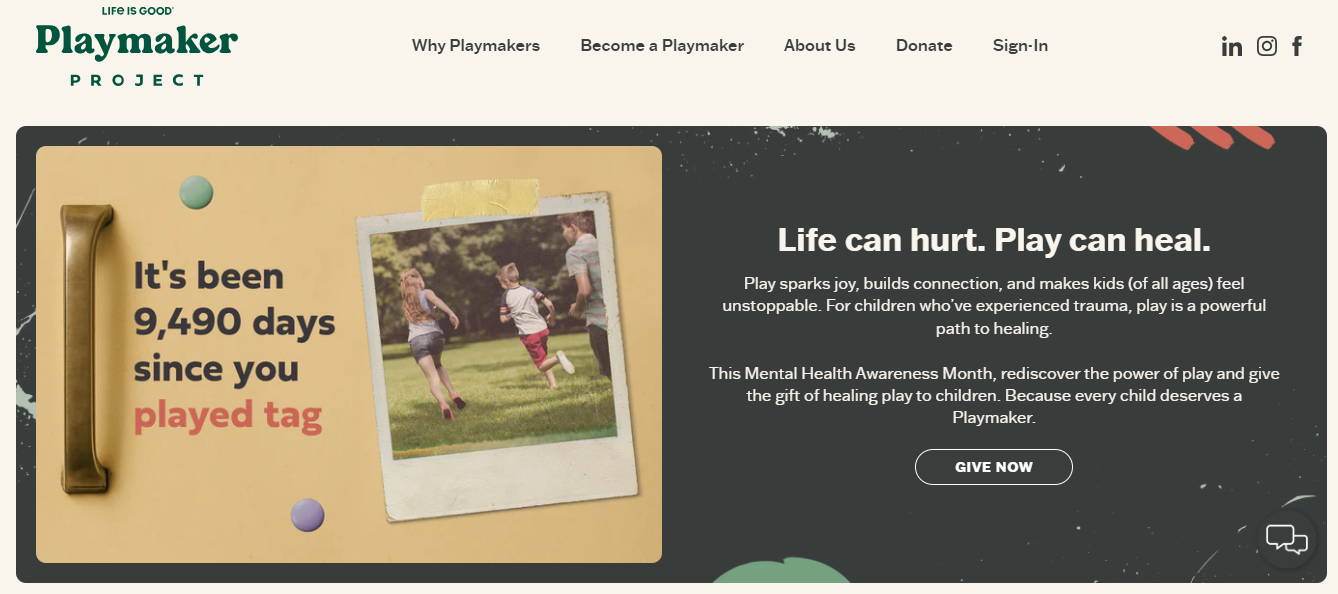Open the Sign-In page
The image size is (1338, 594).
[1020, 46]
